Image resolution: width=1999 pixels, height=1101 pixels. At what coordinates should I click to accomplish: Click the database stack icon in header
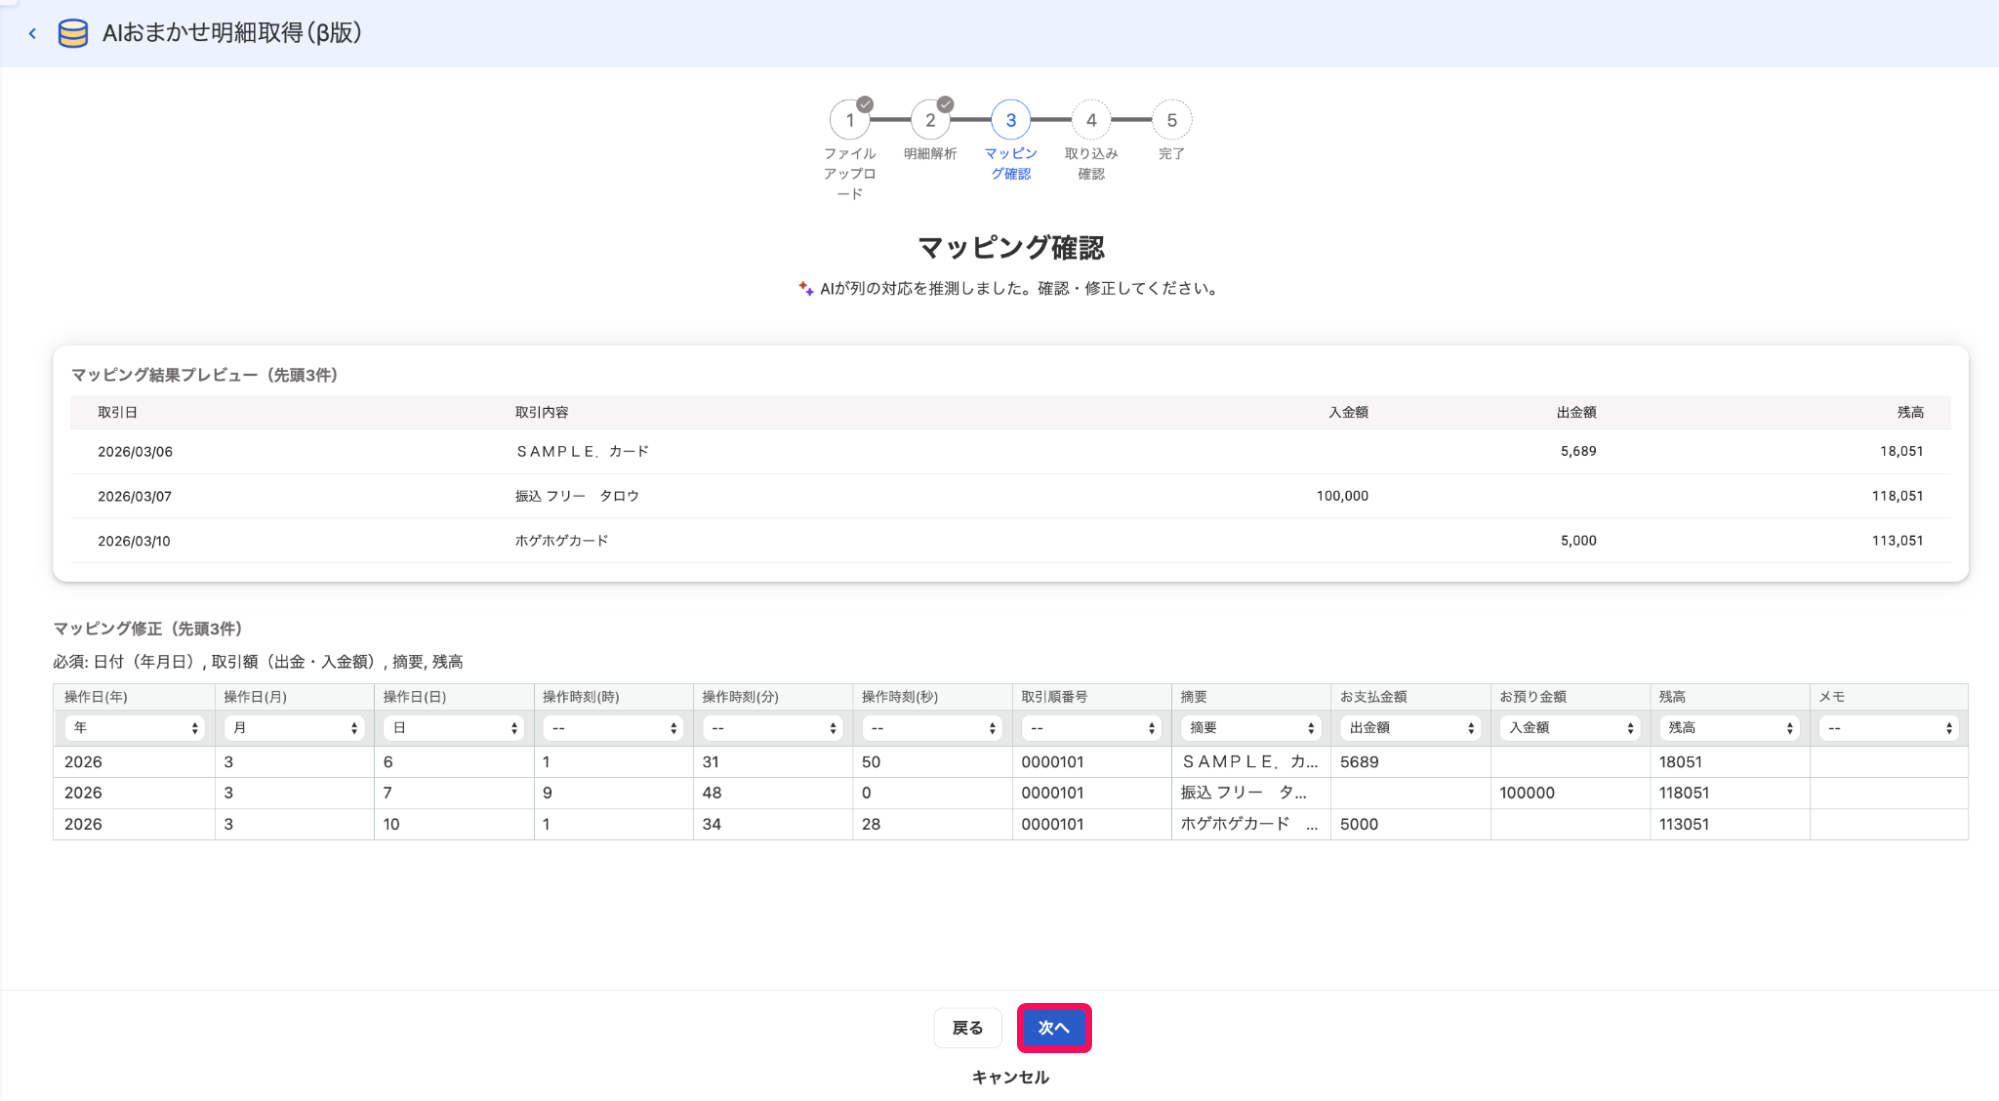click(73, 33)
